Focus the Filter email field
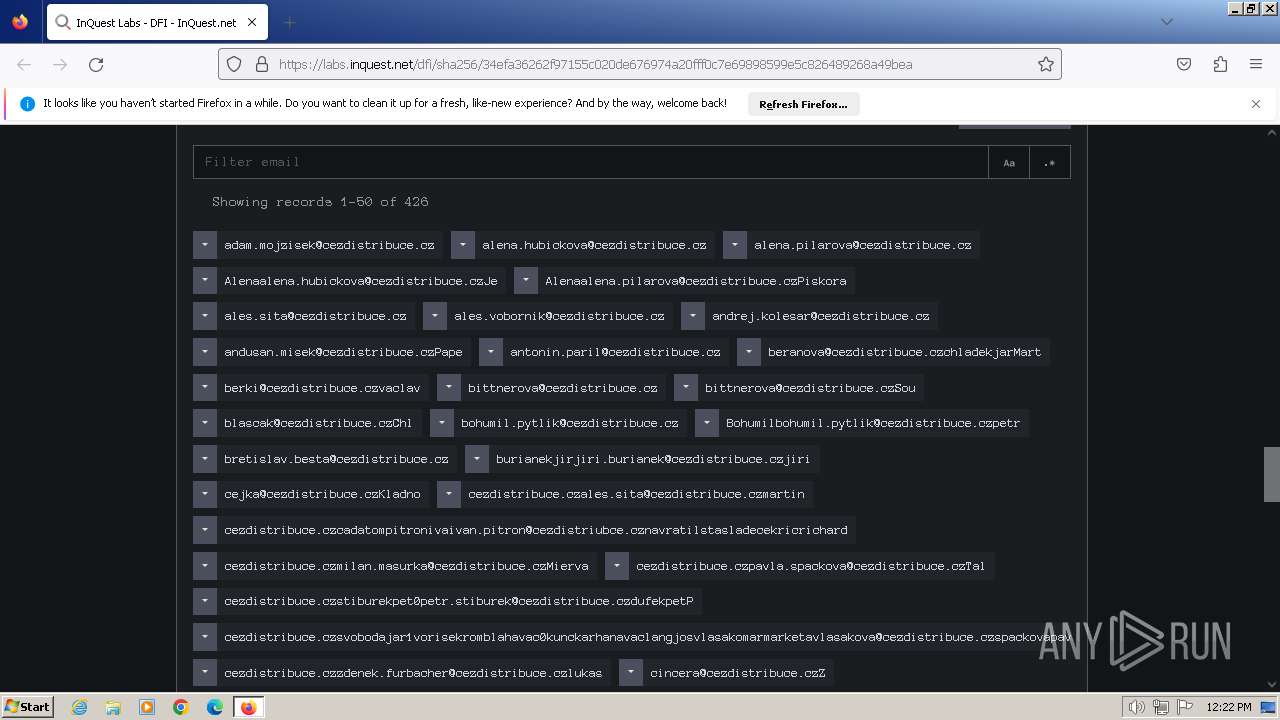 click(x=590, y=162)
